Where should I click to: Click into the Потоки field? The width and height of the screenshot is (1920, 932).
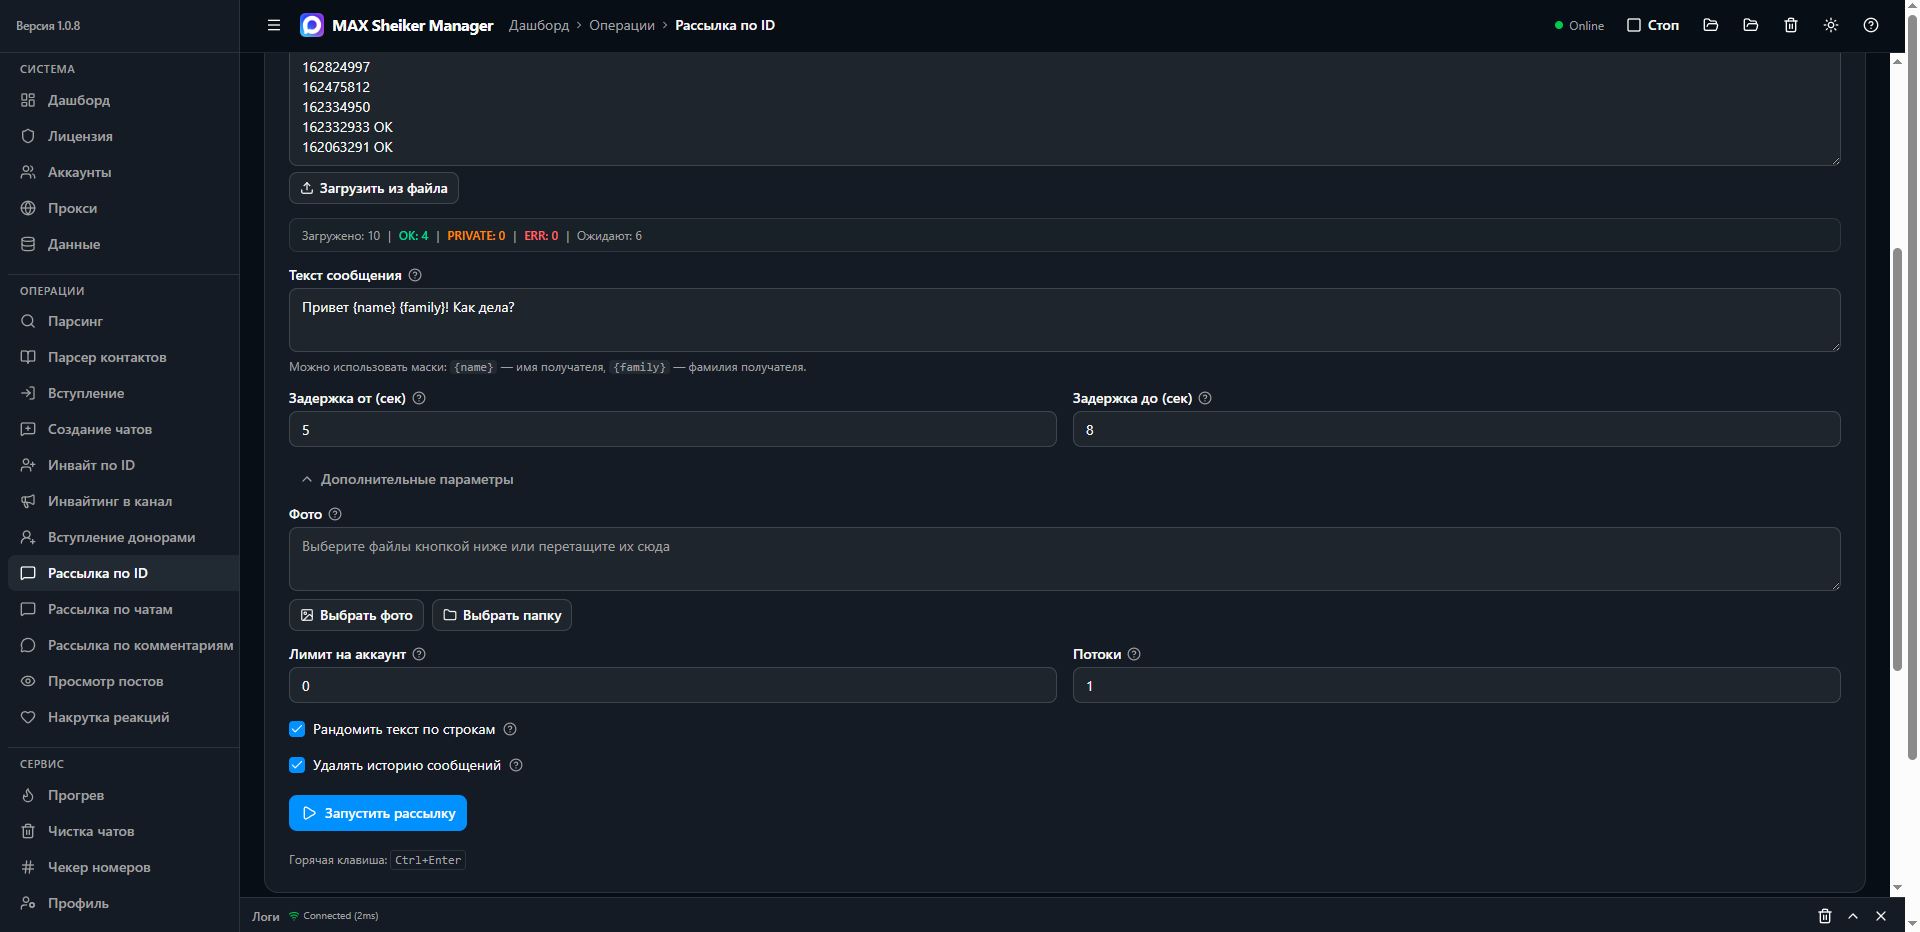(x=1457, y=685)
